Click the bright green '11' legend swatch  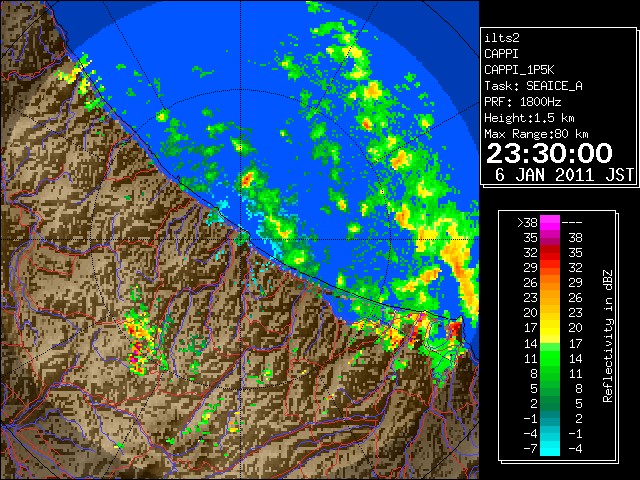point(550,358)
